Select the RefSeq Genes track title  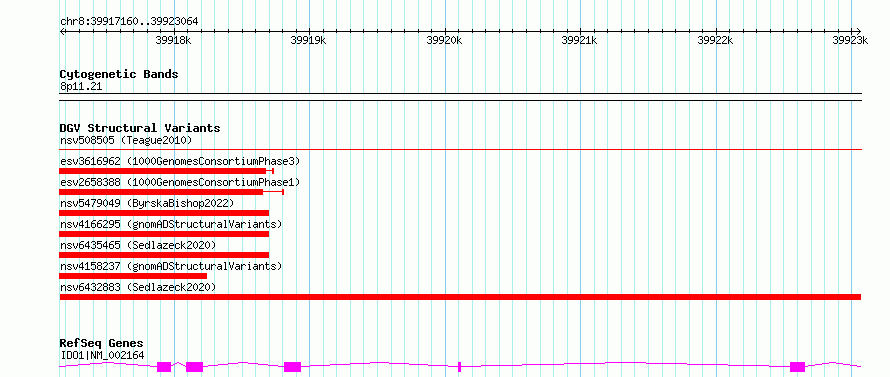coord(102,344)
